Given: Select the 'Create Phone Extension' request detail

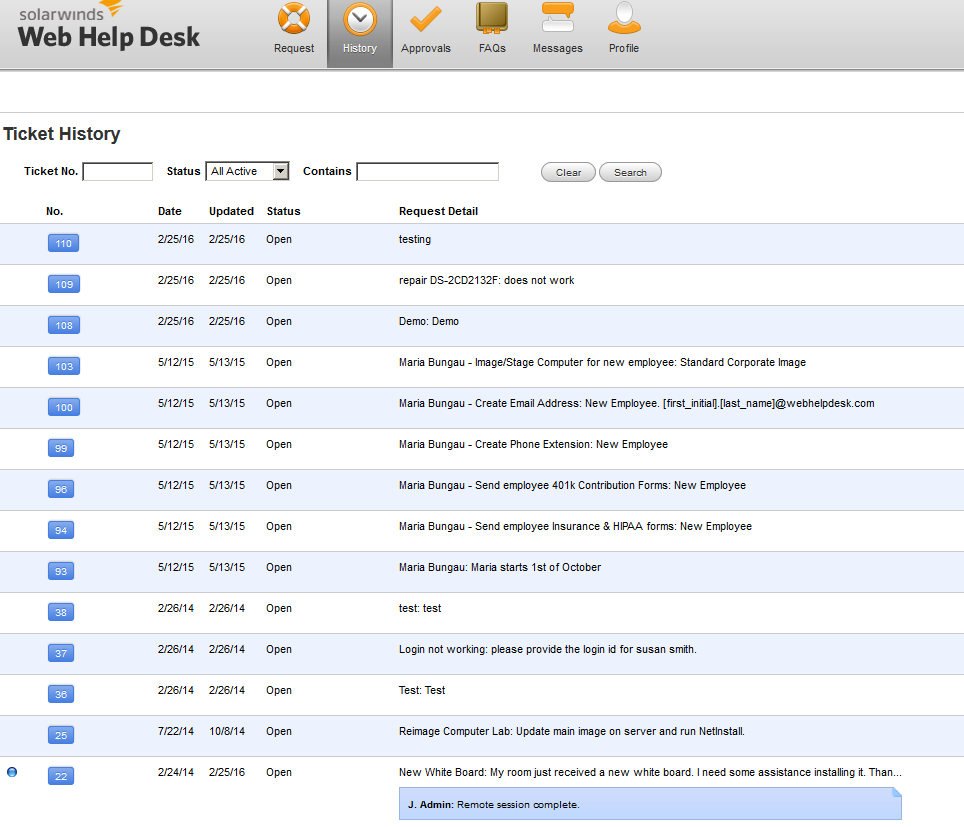Looking at the screenshot, I should pos(533,444).
